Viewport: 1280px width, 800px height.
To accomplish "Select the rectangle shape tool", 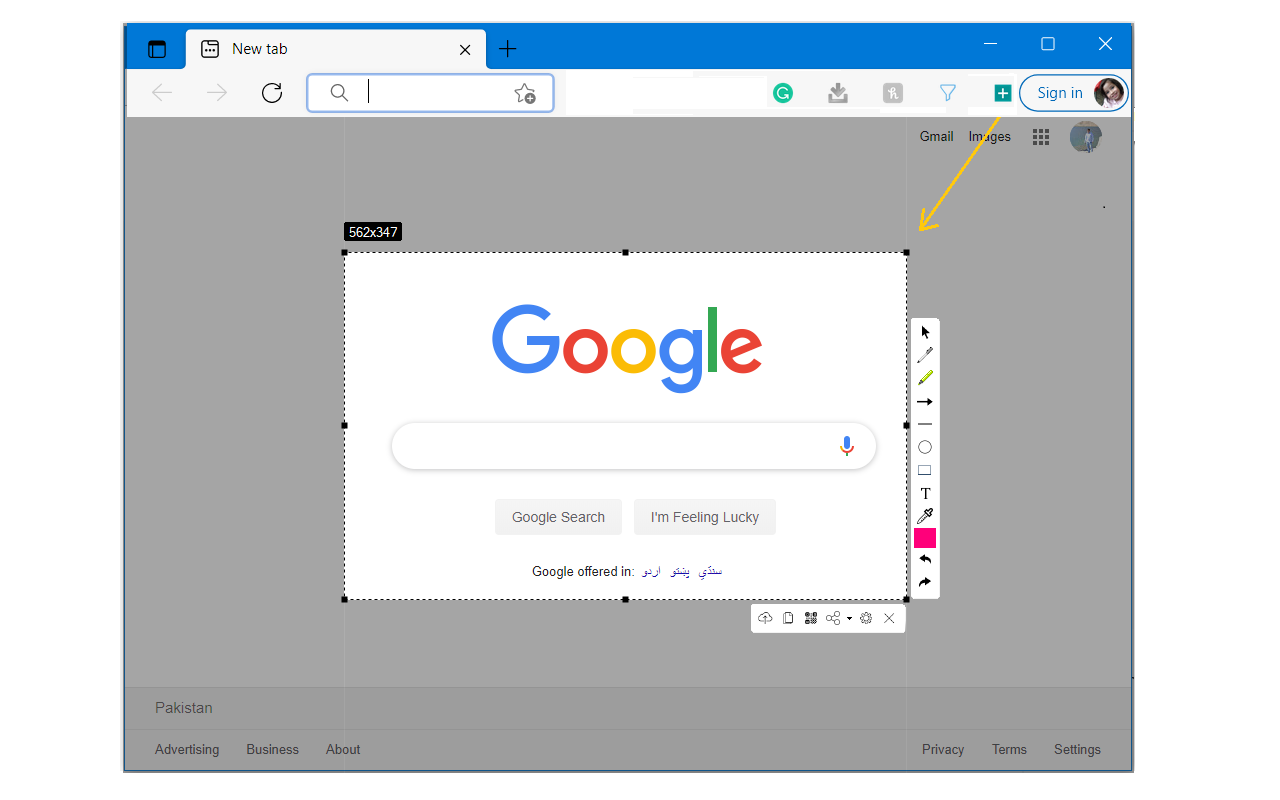I will 925,470.
